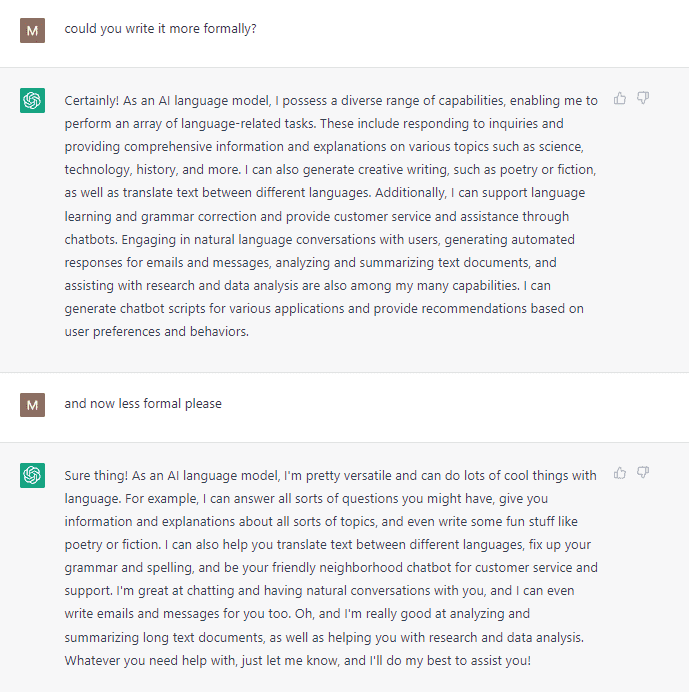Image resolution: width=689 pixels, height=692 pixels.
Task: Click thumbs up on the formal "Certainly!" response
Action: pos(620,98)
